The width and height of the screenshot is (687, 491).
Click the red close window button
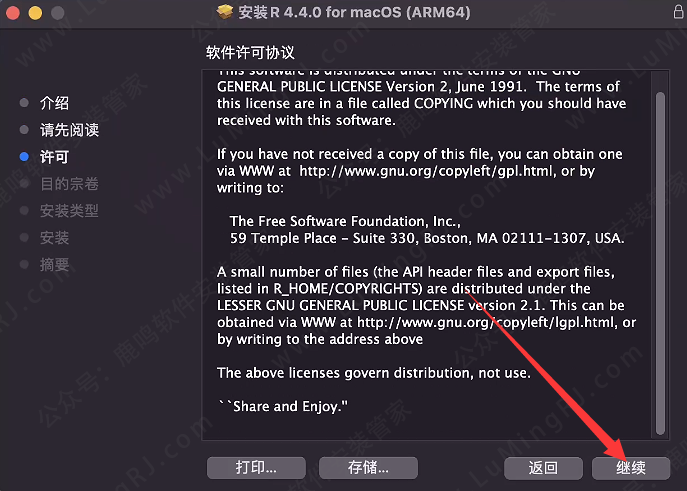click(13, 13)
